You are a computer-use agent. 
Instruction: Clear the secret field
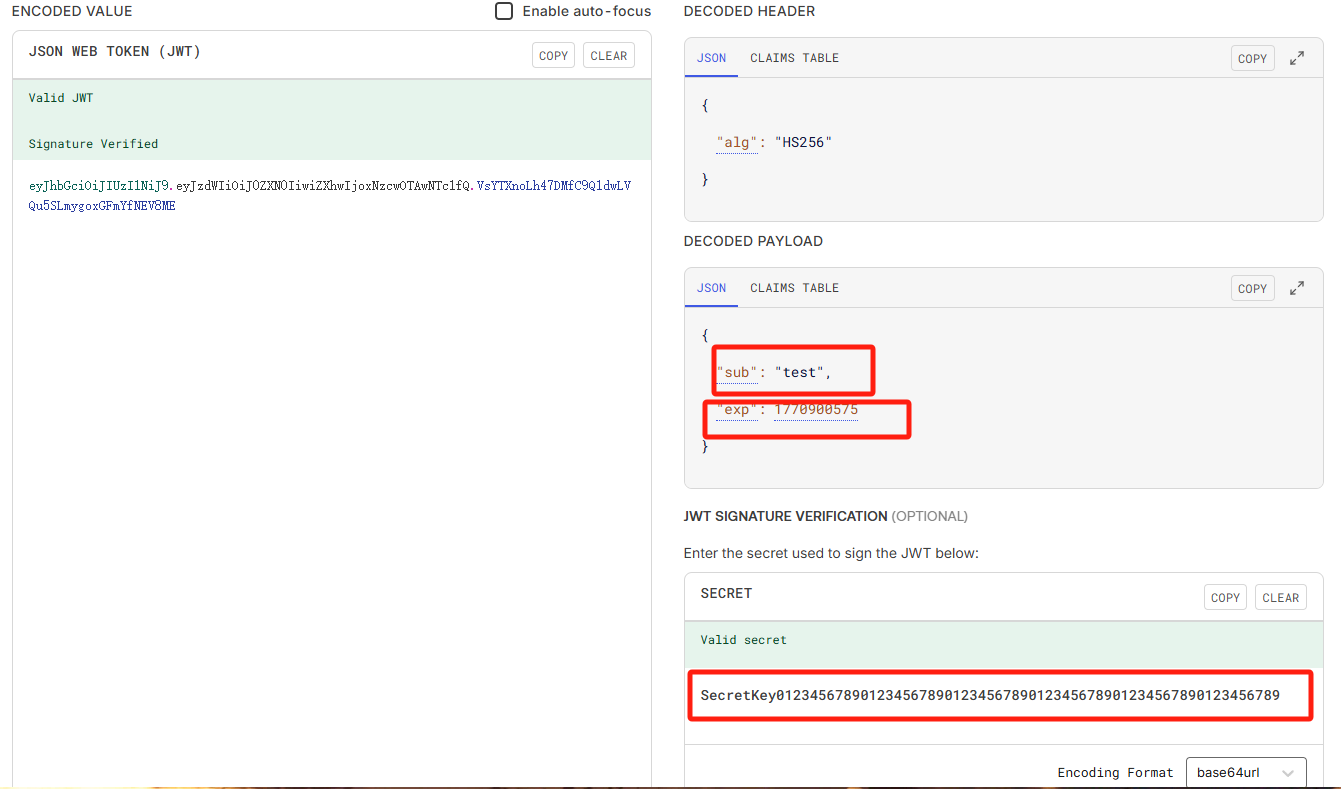point(1280,598)
